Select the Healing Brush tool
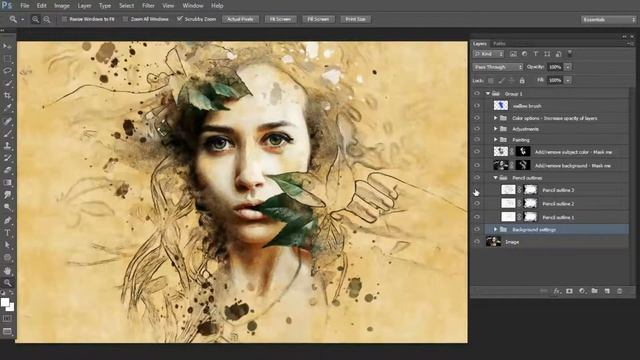640x360 pixels. pyautogui.click(x=7, y=121)
